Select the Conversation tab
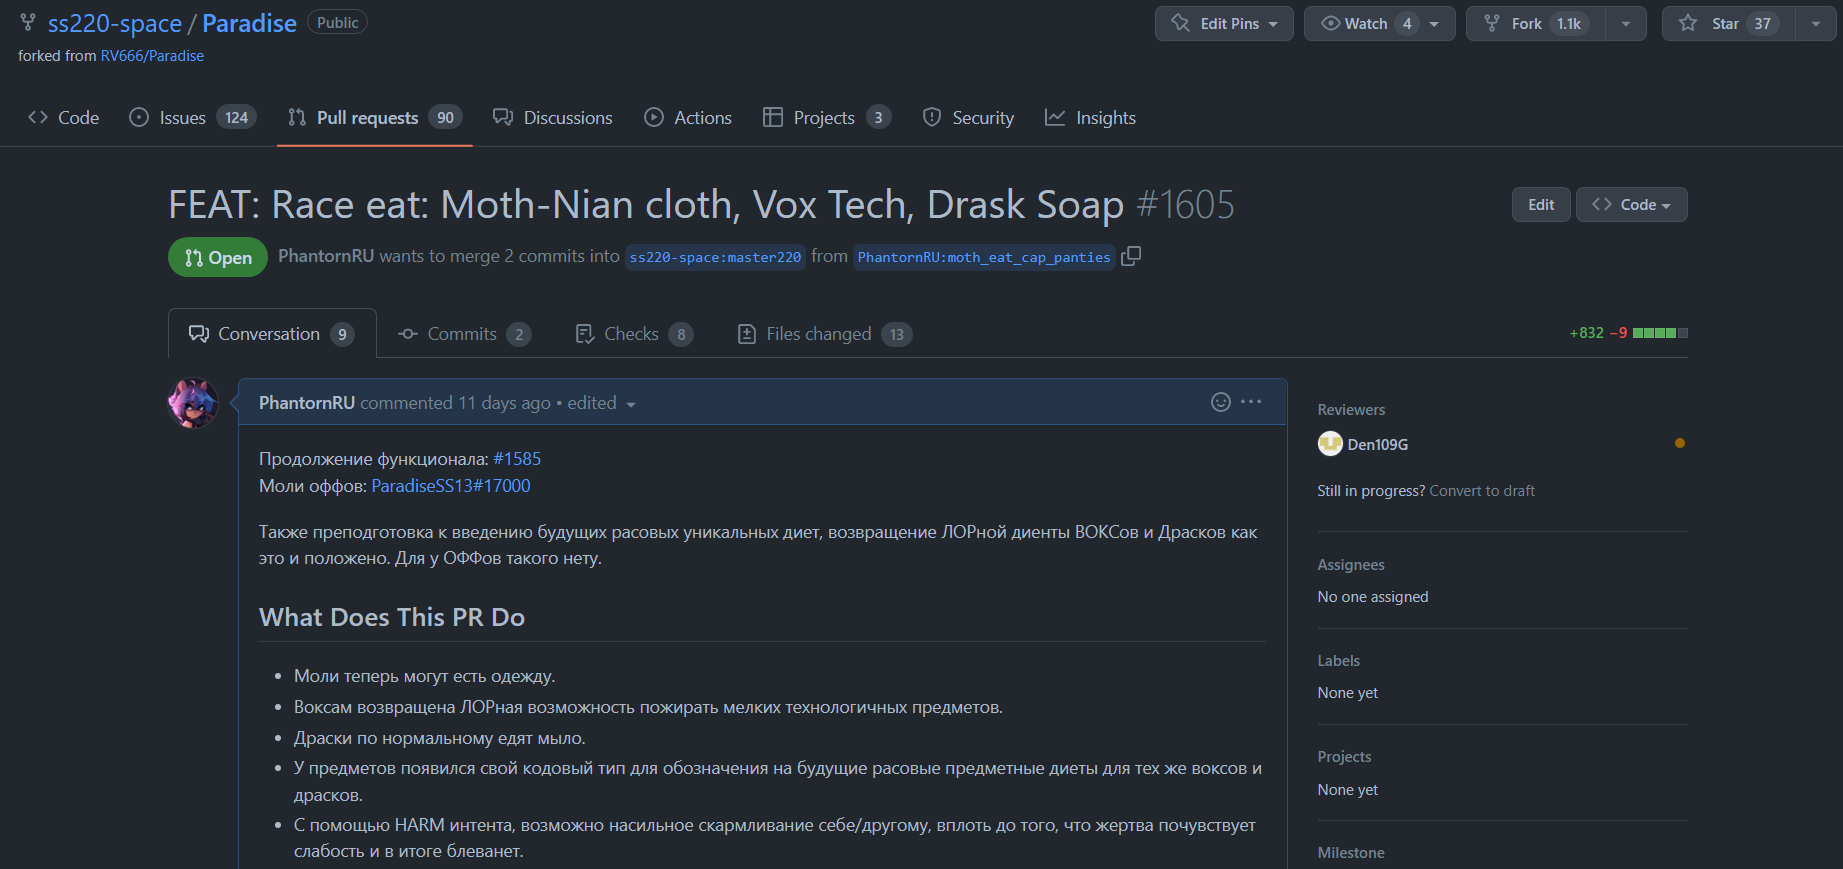1843x869 pixels. coord(272,334)
